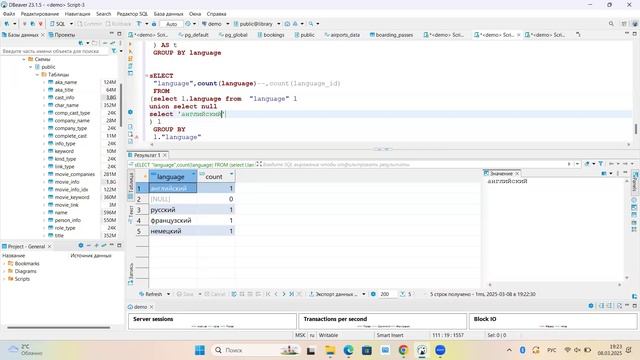The width and height of the screenshot is (640, 360).
Task: Select the [NULL] result cell
Action: 173,199
